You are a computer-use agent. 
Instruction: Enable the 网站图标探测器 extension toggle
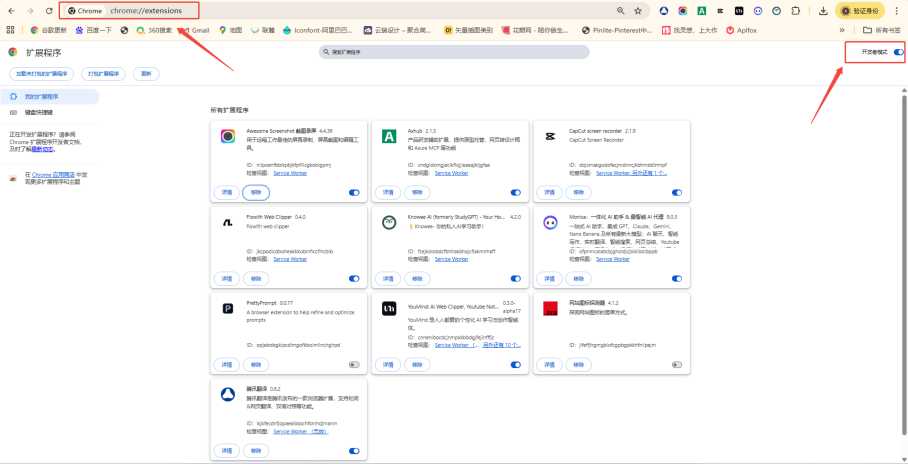click(677, 365)
